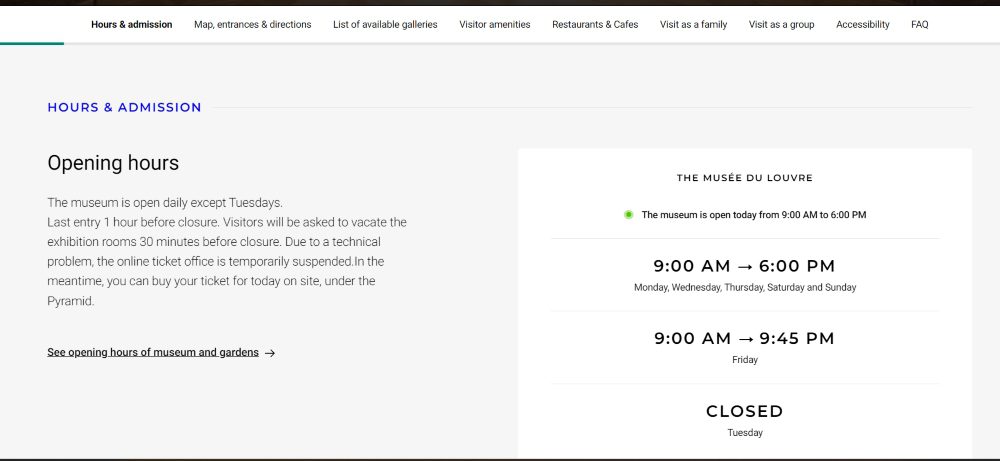Go to Map, entrances & directions
This screenshot has height=461, width=1000.
pyautogui.click(x=252, y=25)
